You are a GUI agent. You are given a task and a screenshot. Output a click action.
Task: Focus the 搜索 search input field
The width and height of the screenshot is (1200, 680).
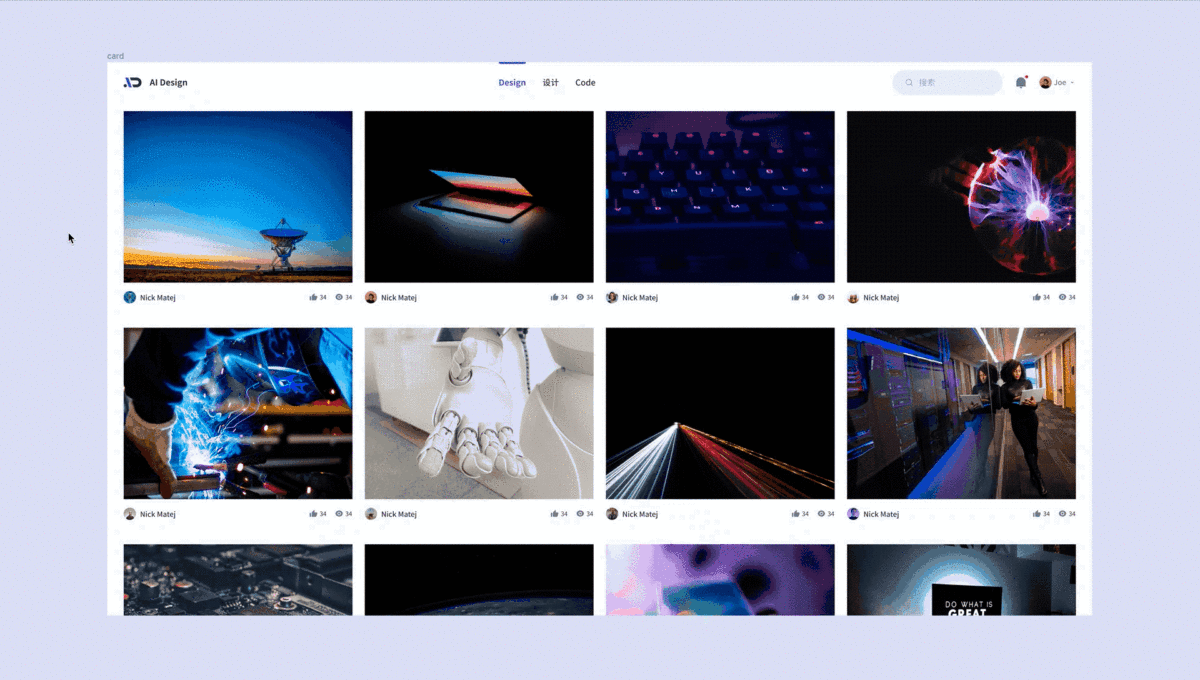(947, 82)
